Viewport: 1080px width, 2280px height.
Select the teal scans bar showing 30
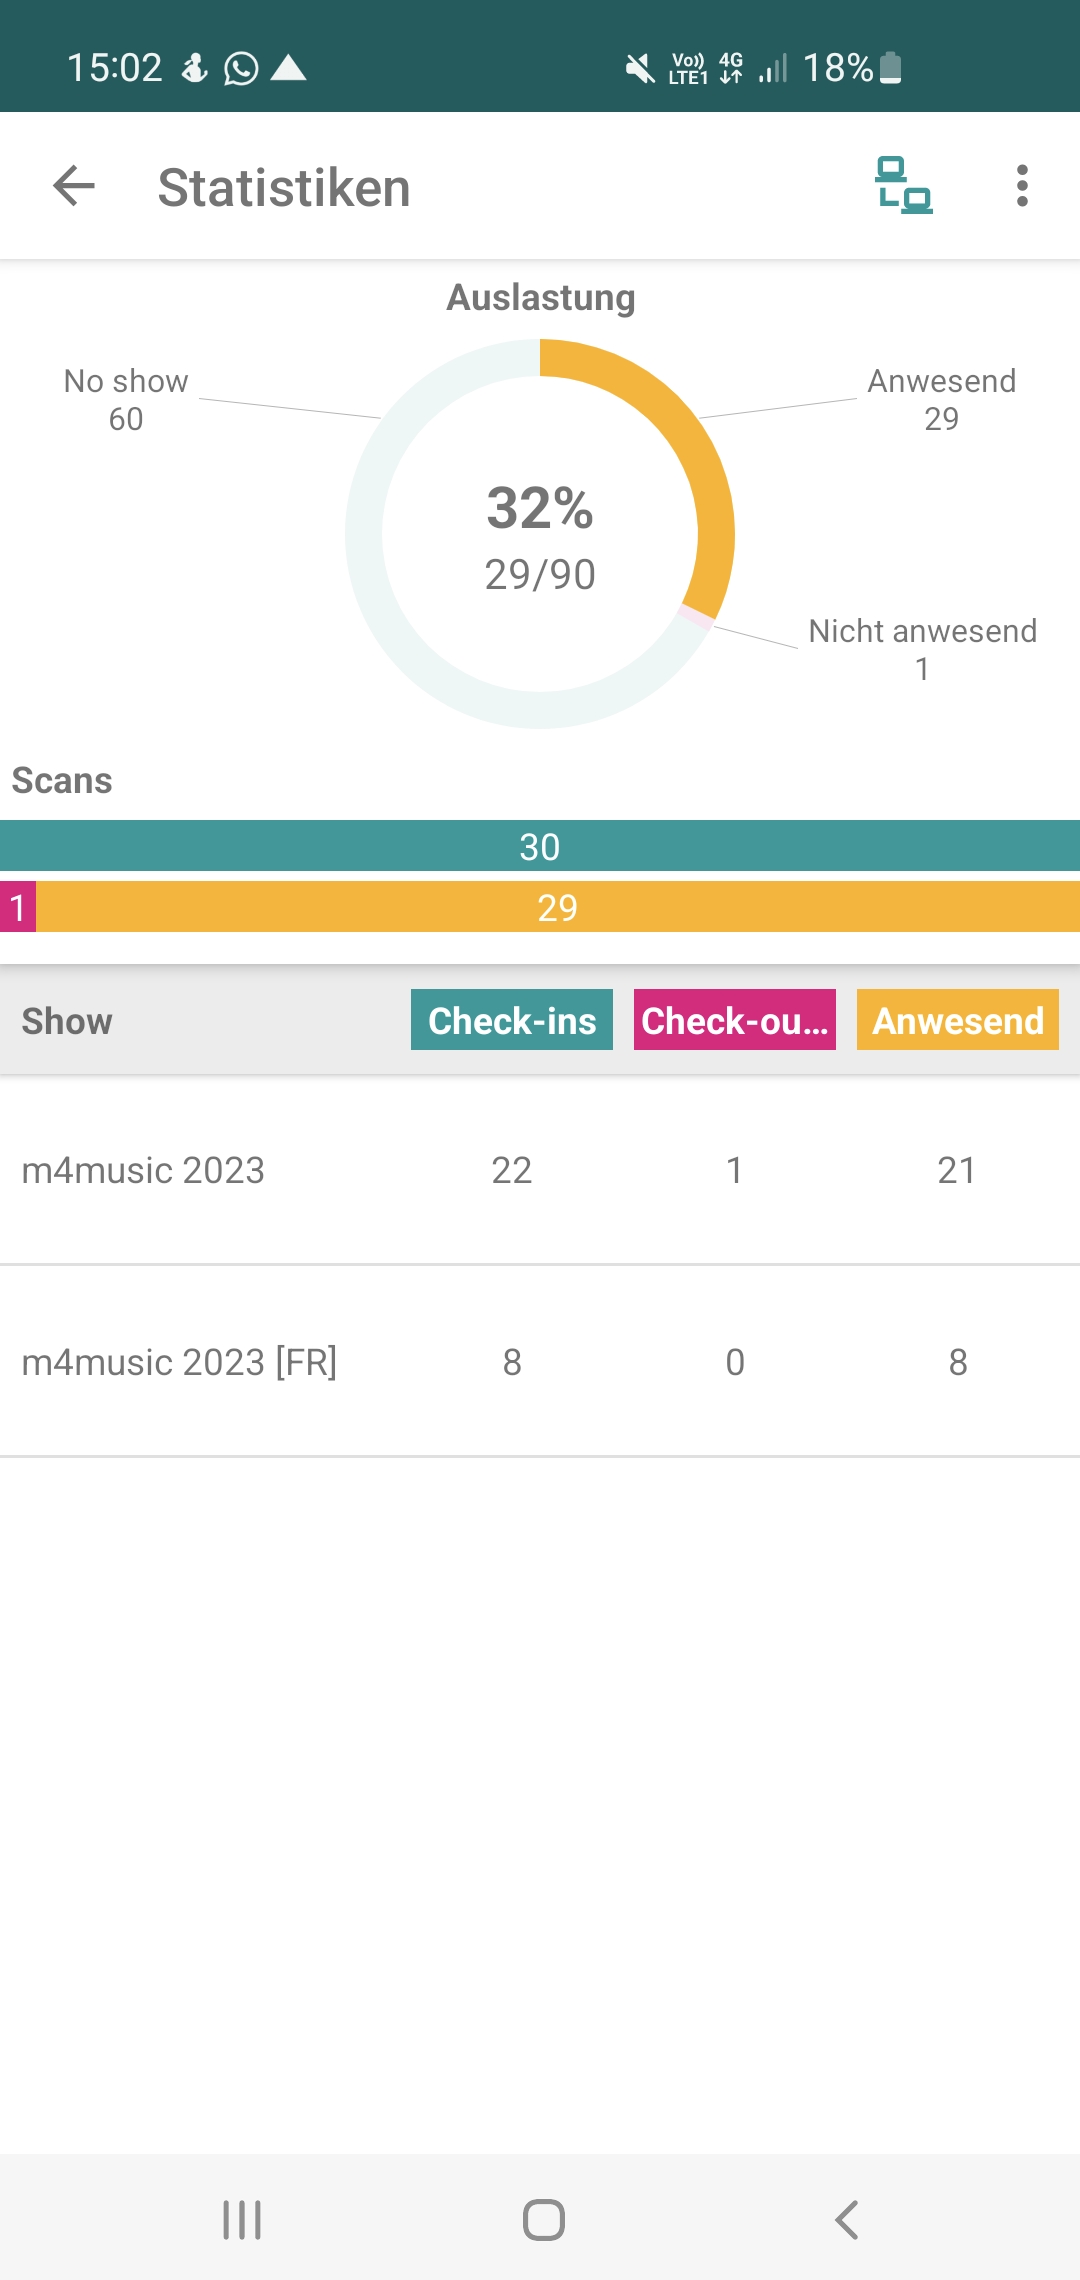click(540, 846)
